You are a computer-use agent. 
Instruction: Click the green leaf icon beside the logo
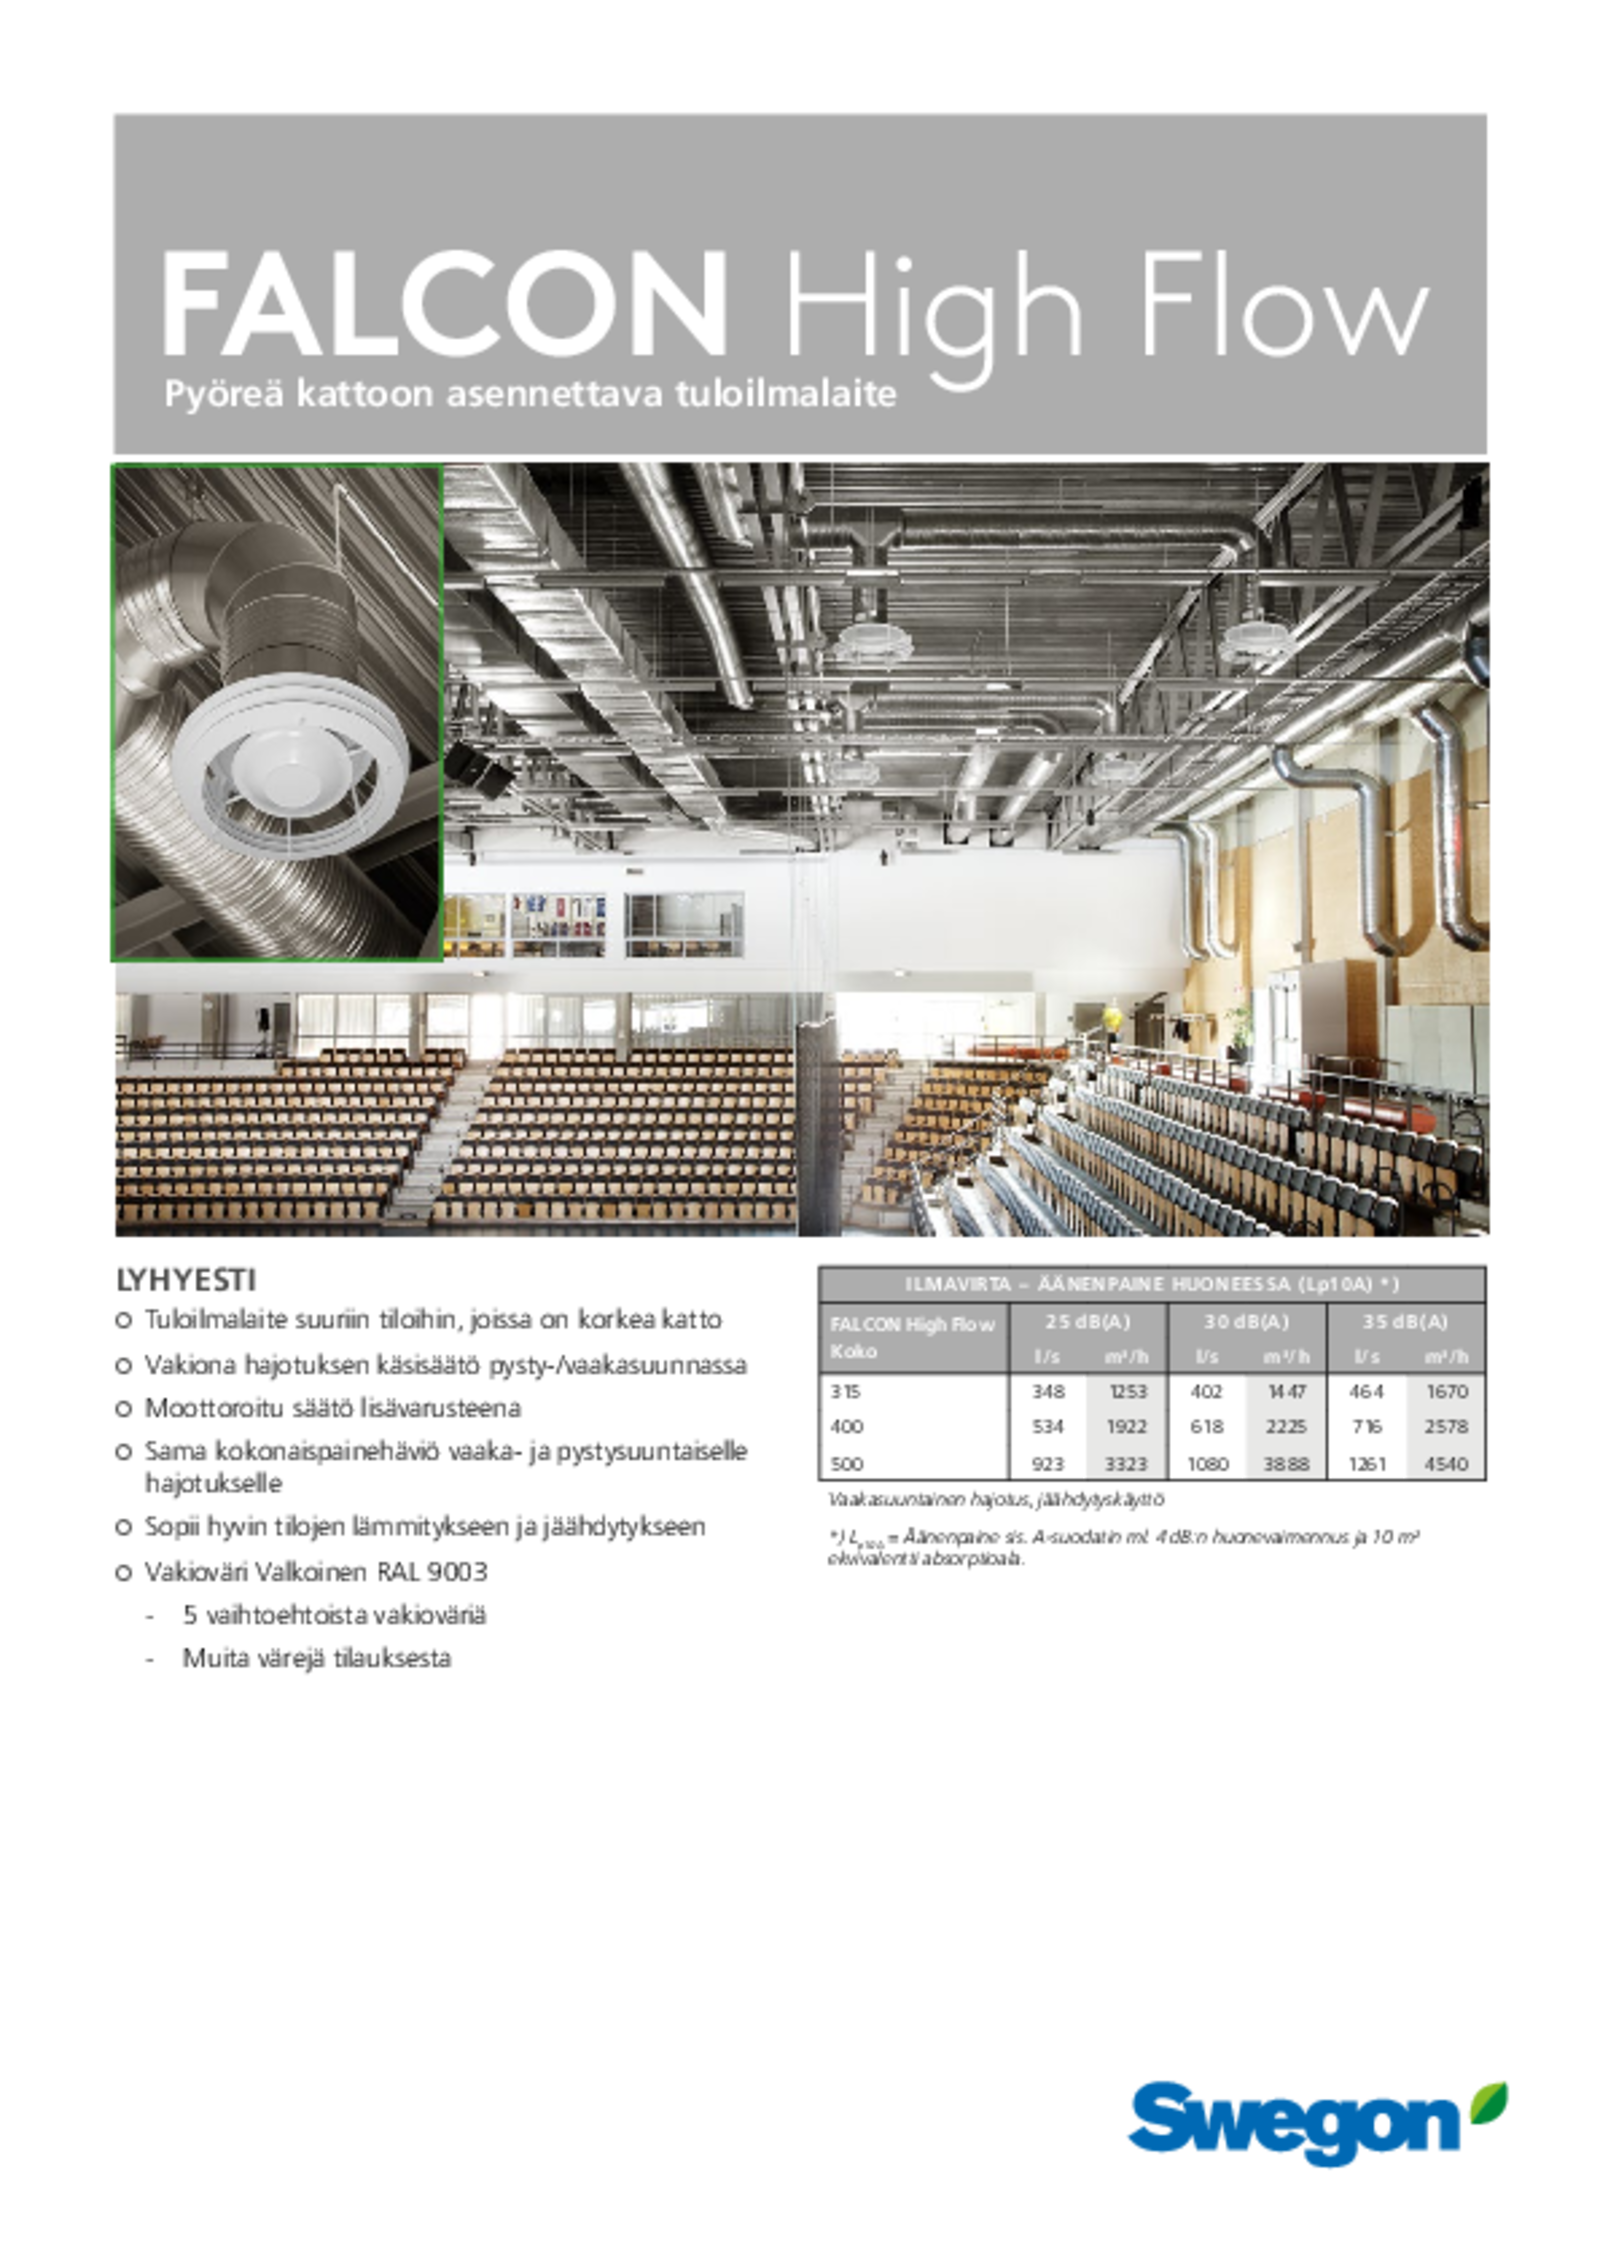(x=1489, y=2100)
